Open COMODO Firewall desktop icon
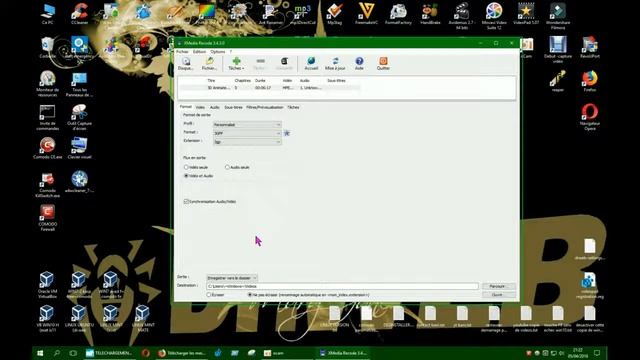Screen dimensions: 640x360 click(x=47, y=218)
